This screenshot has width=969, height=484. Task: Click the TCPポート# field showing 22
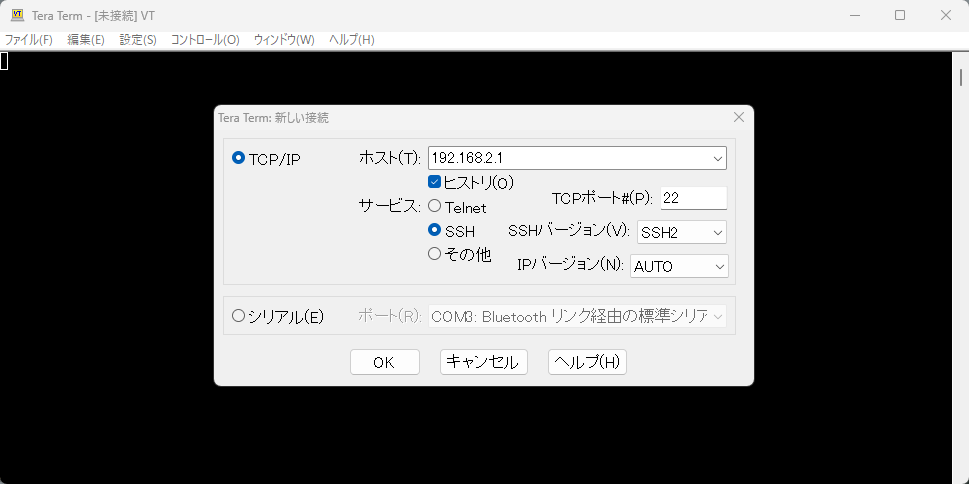[x=693, y=198]
